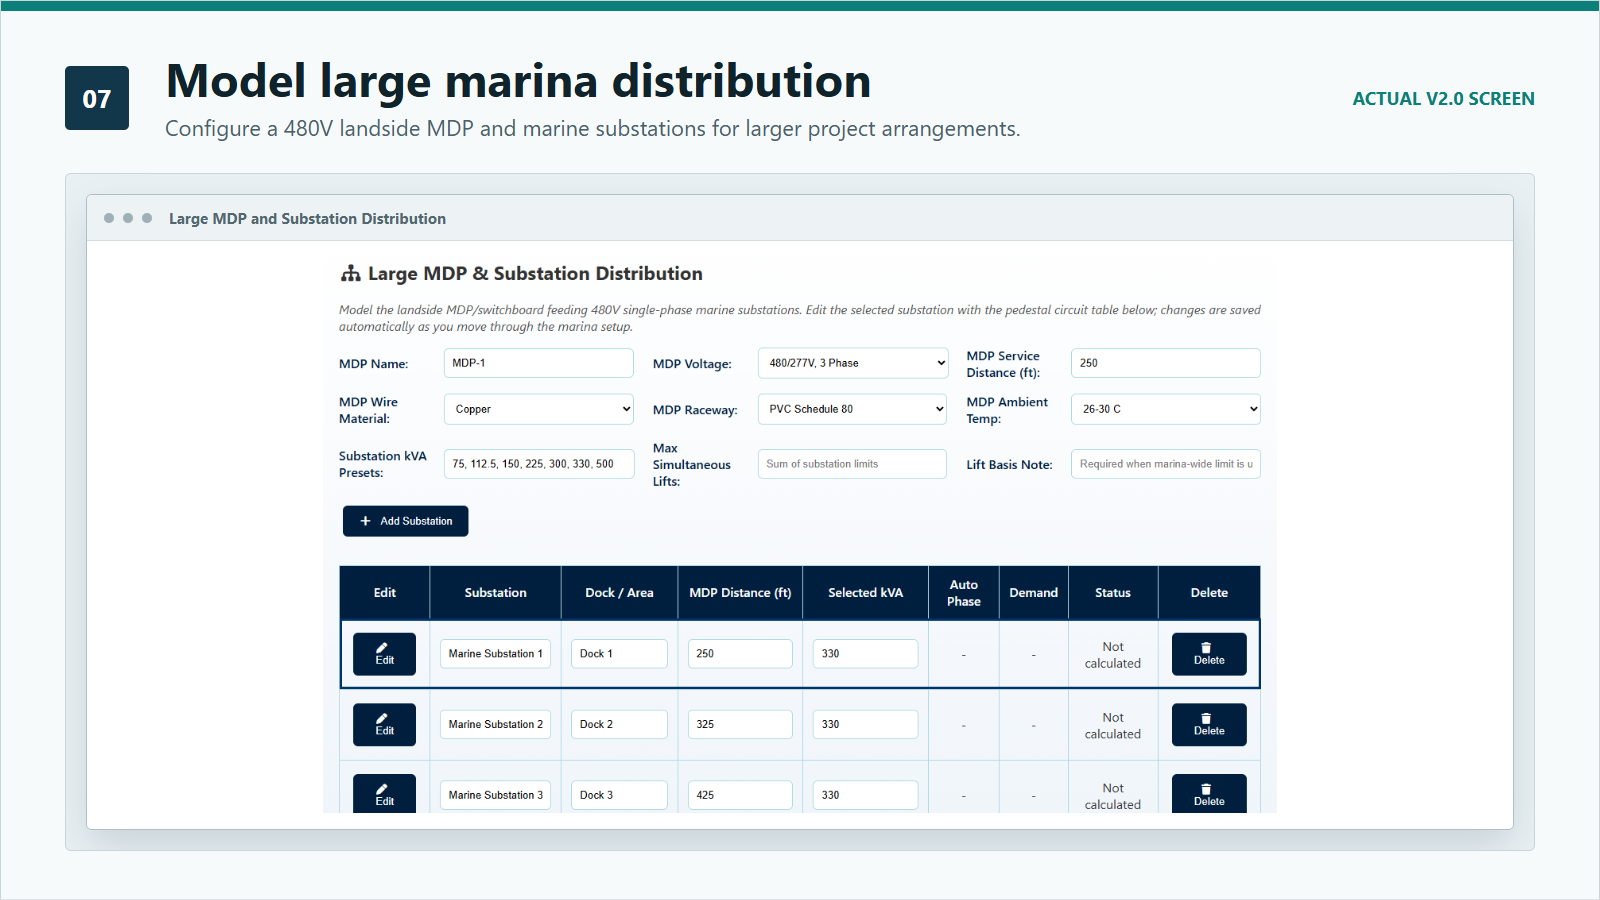Screen dimensions: 1600x900
Task: Click the MDP distance field showing 425
Action: pos(740,795)
